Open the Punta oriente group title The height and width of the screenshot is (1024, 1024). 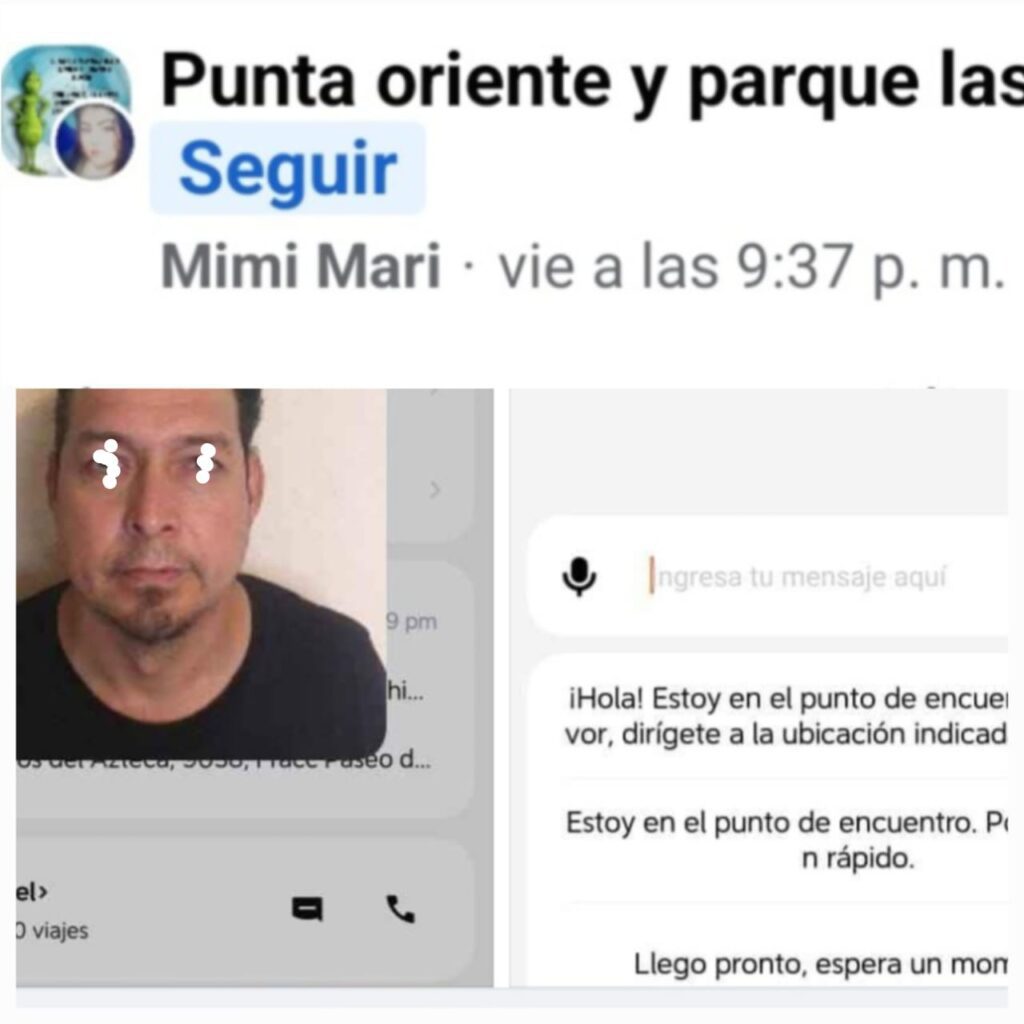pos(592,82)
